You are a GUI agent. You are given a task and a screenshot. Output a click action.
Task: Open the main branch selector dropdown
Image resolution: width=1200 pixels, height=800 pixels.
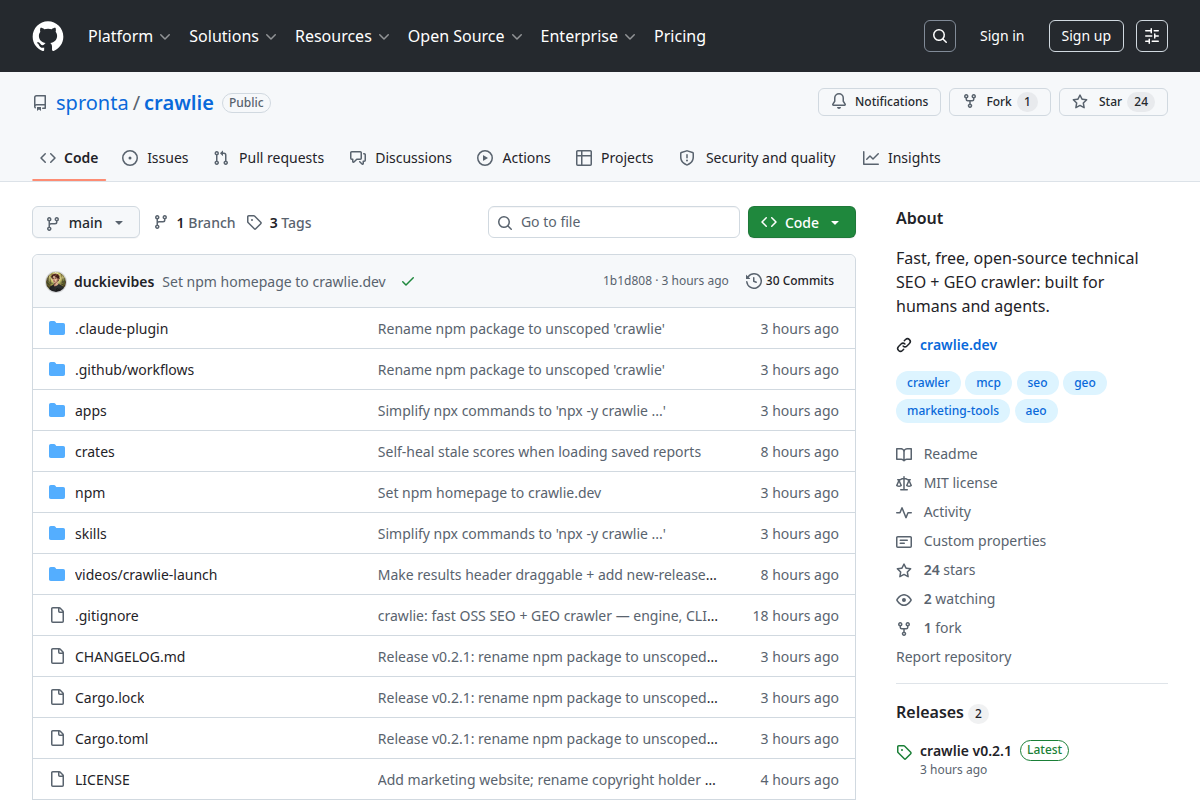(86, 222)
